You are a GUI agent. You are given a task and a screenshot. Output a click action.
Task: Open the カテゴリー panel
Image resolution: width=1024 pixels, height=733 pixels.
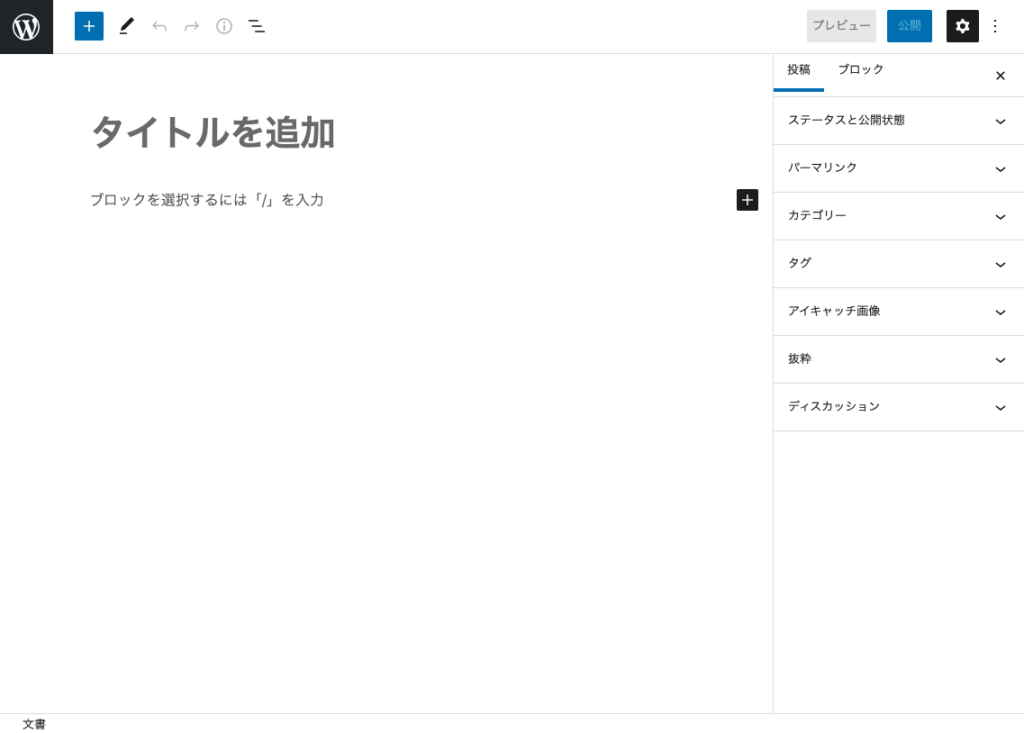(897, 216)
